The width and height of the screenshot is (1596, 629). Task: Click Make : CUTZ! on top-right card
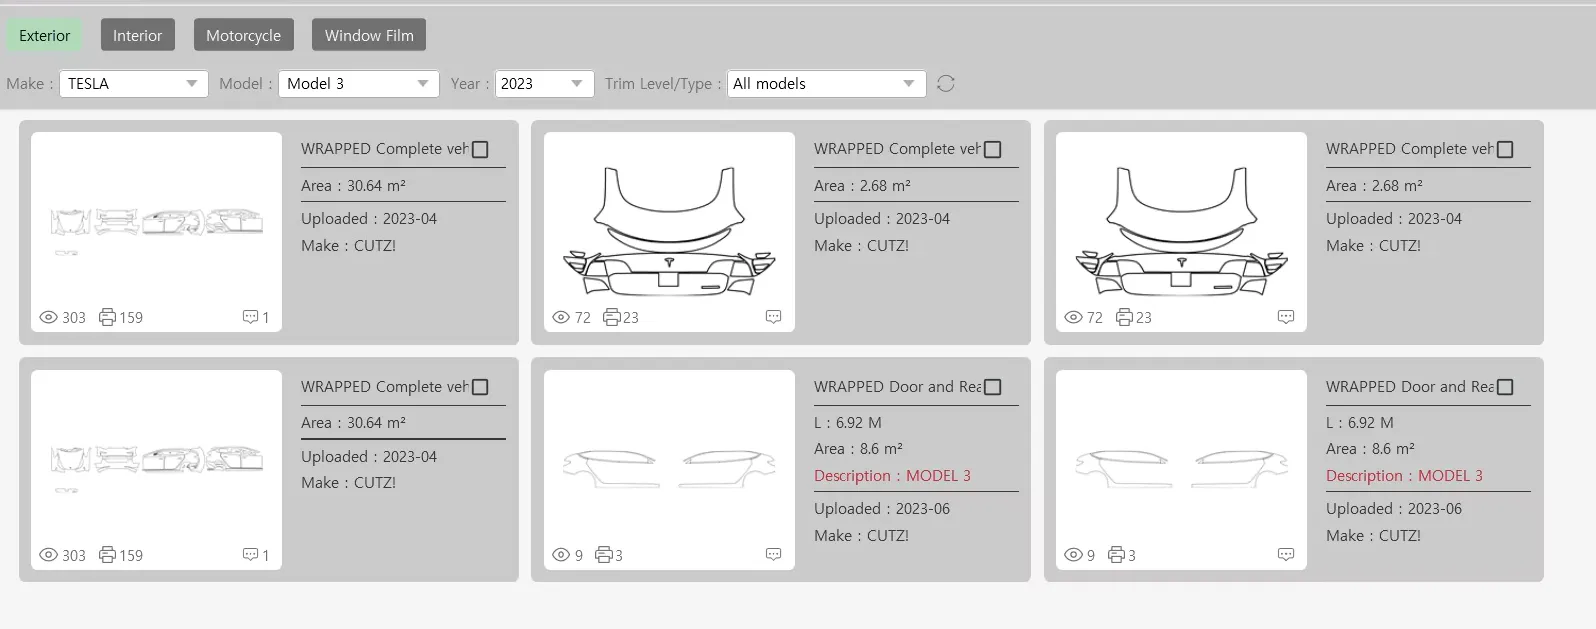(x=1373, y=246)
